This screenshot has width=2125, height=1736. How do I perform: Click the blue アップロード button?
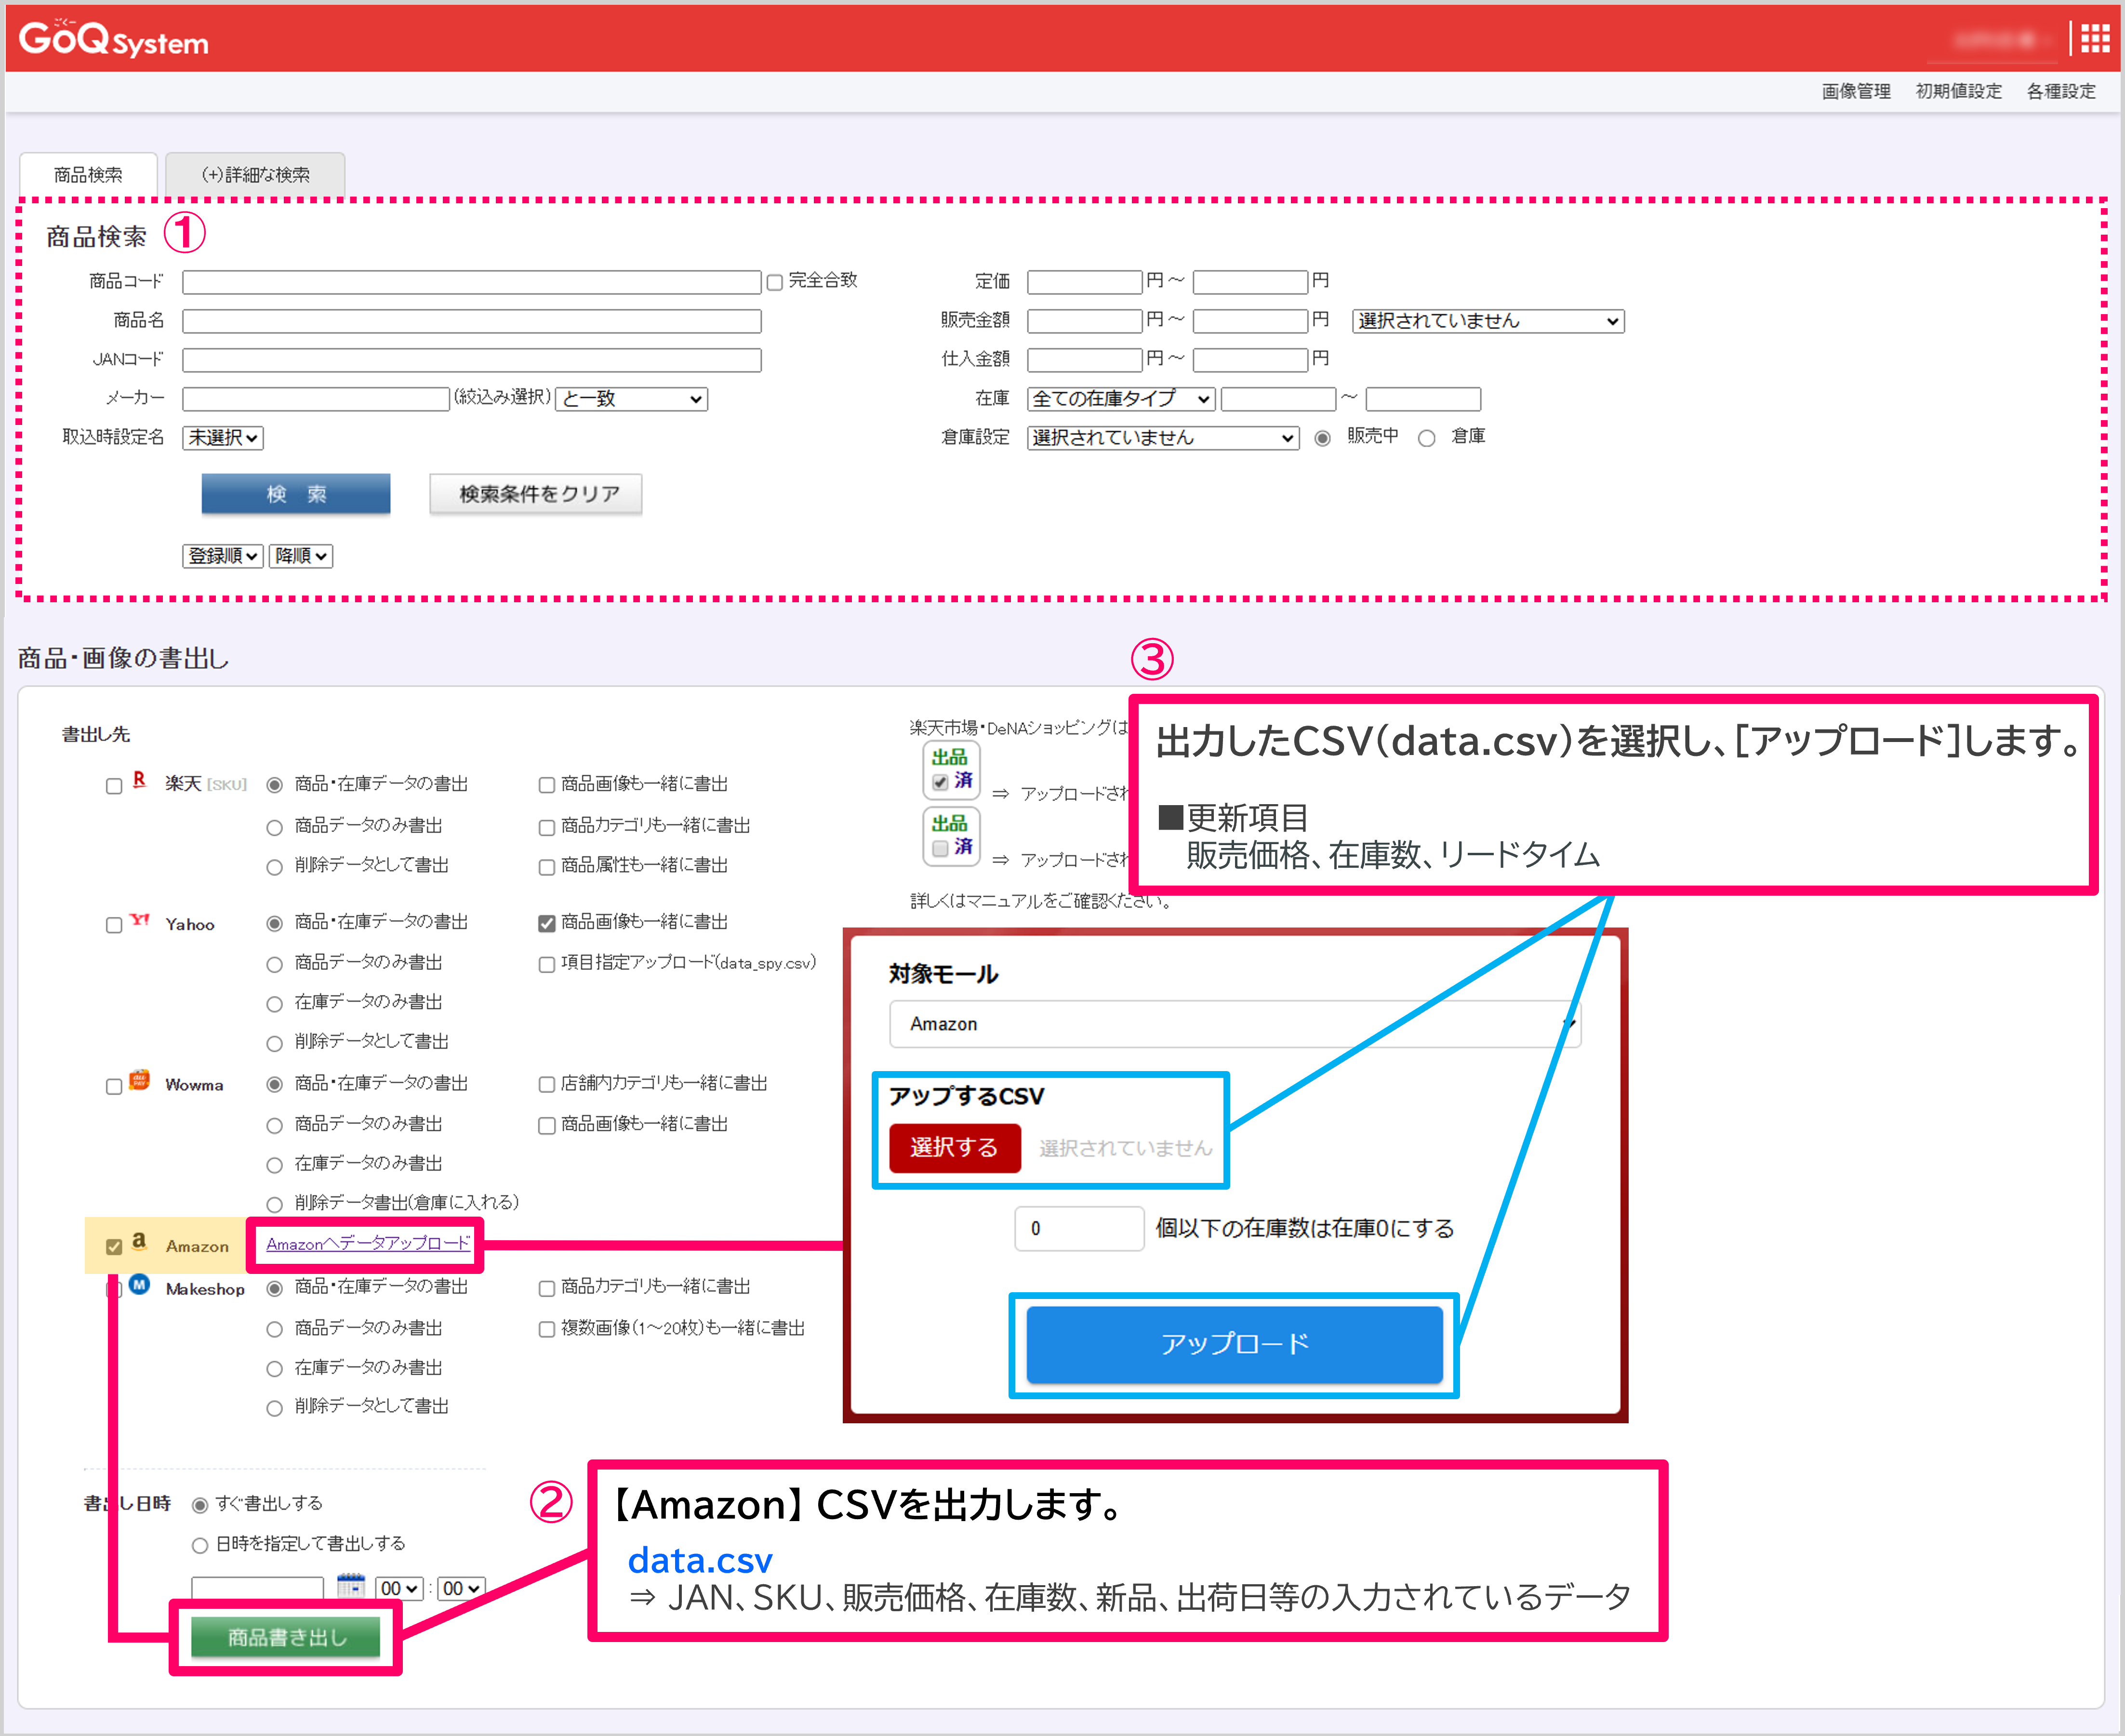1235,1344
